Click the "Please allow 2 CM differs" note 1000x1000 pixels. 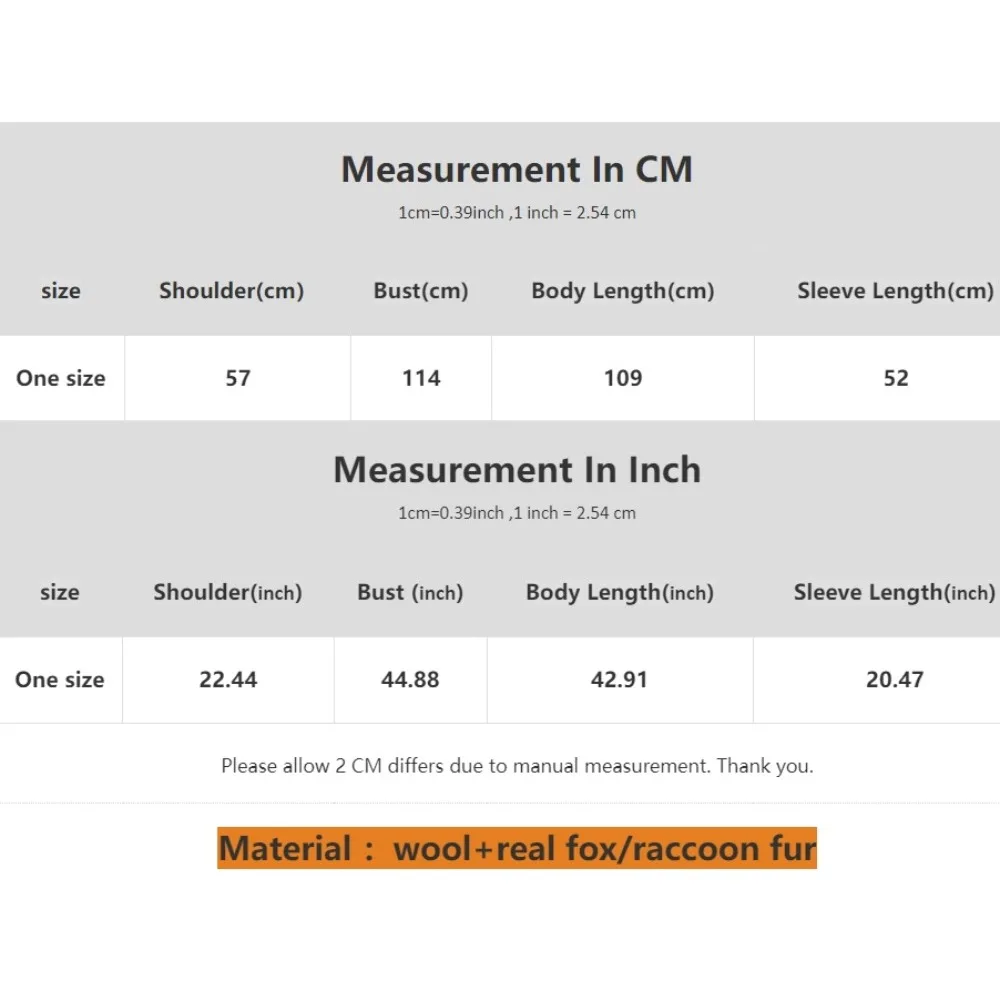click(517, 767)
